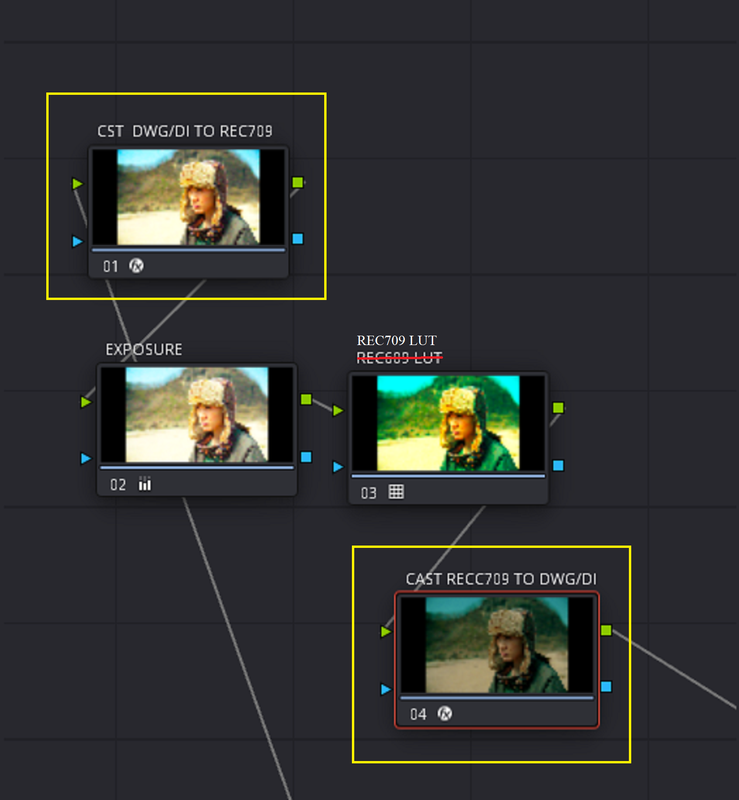
Task: Click node number 03 text
Action: [x=369, y=493]
